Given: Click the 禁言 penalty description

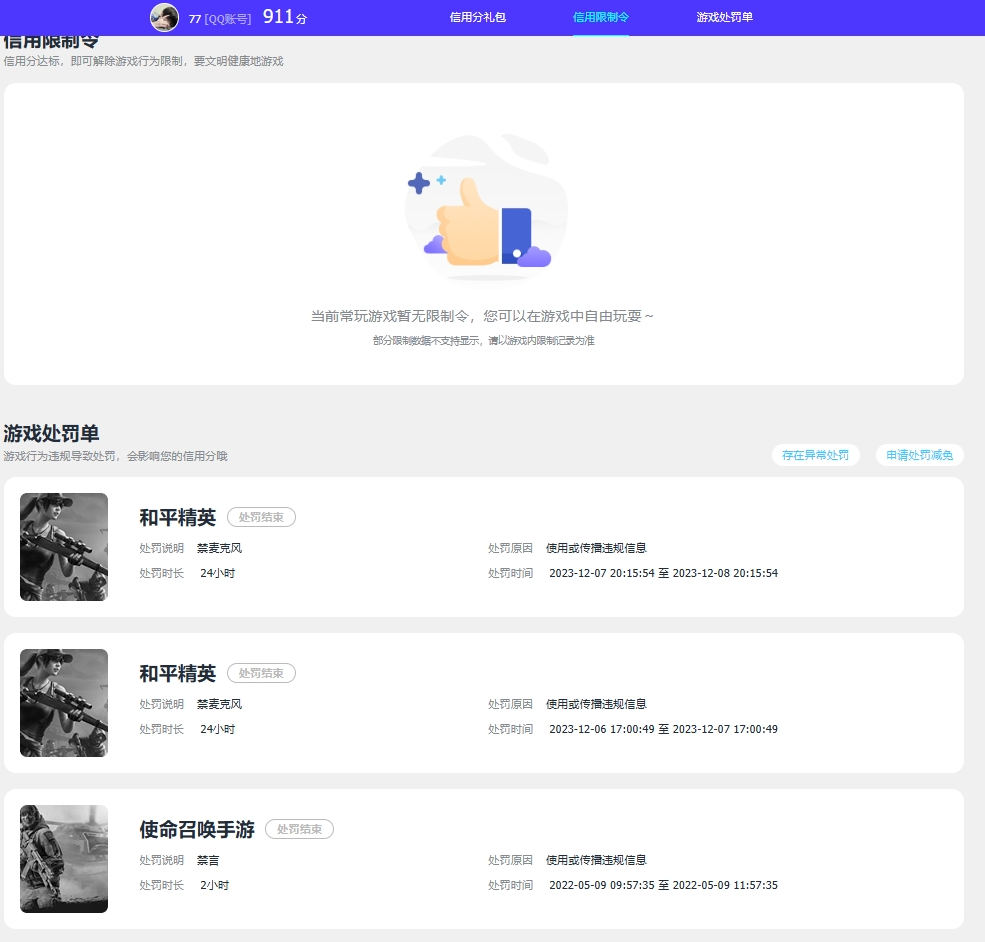Looking at the screenshot, I should 208,860.
